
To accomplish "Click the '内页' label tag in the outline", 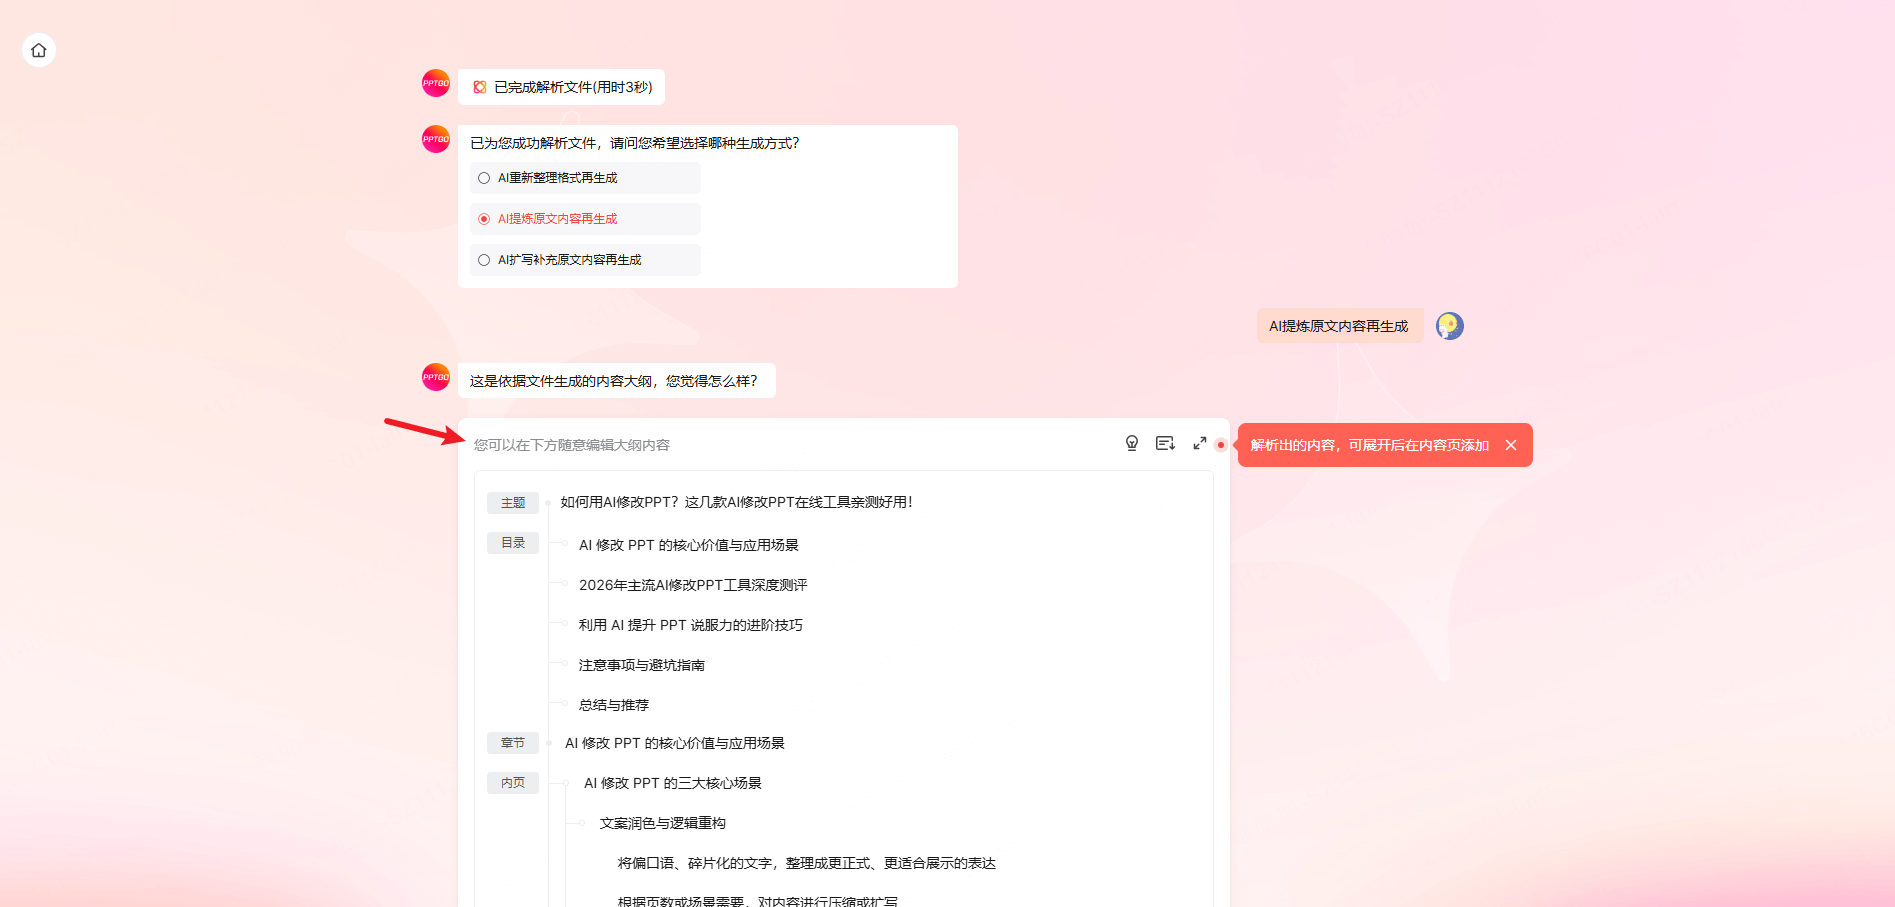I will click(x=512, y=782).
